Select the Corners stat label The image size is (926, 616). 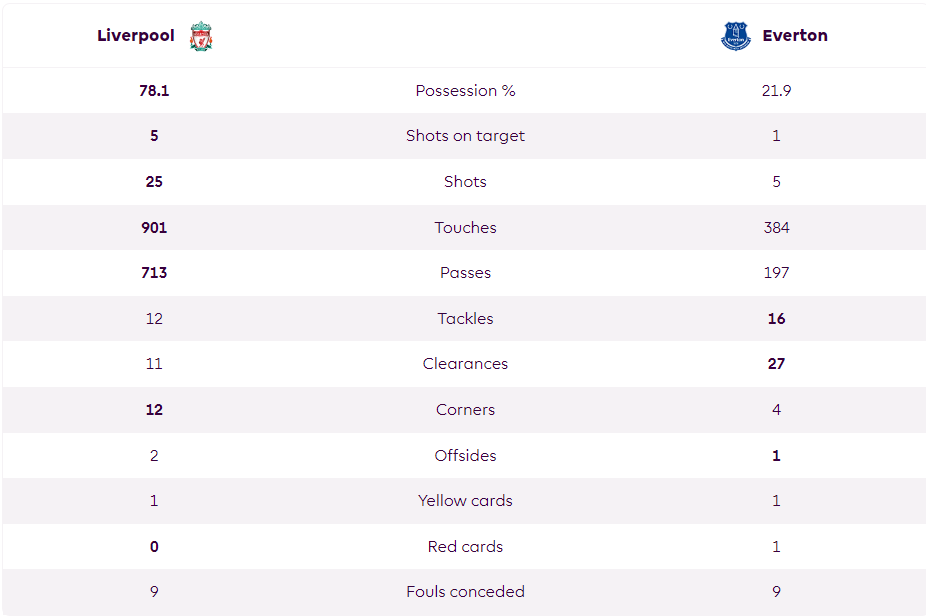(x=465, y=409)
